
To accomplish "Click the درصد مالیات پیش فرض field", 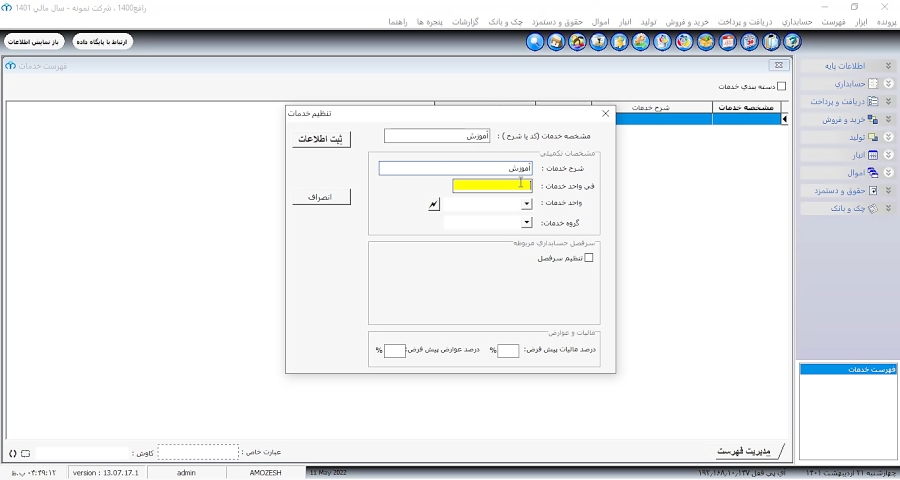I will pyautogui.click(x=508, y=350).
